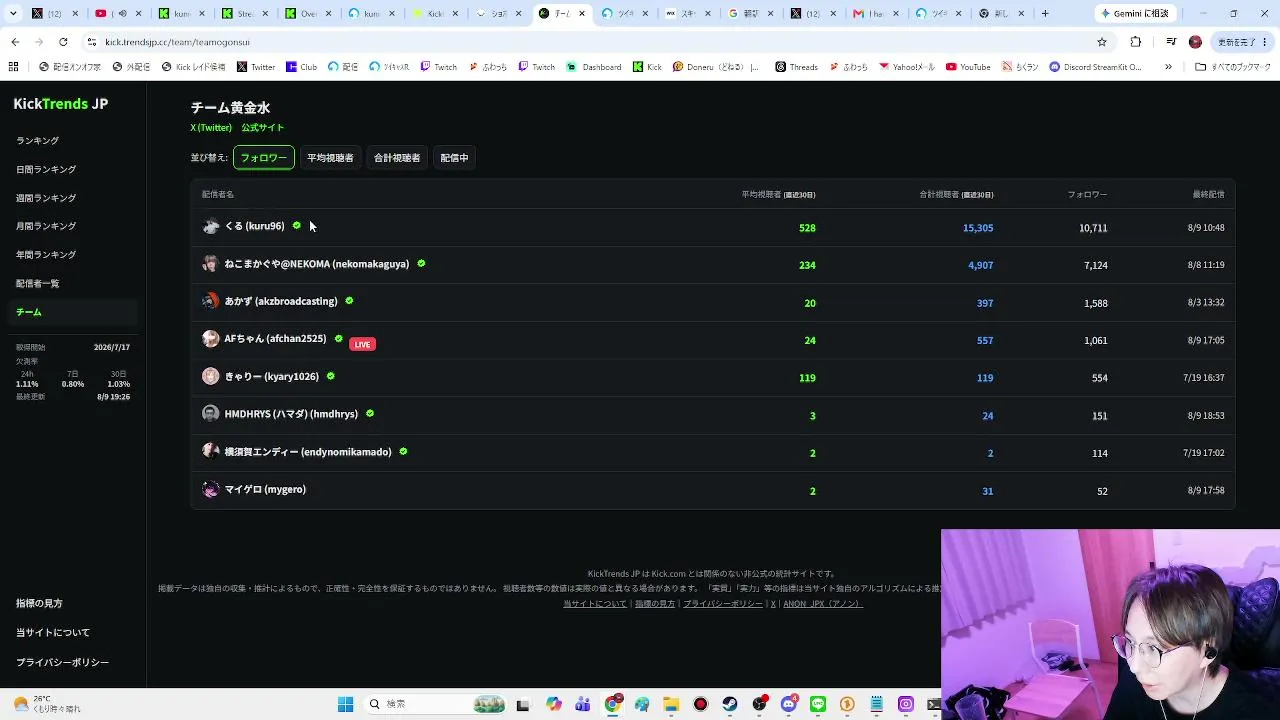
Task: Click the red LIVE badge on AFちゃん row
Action: pos(362,344)
